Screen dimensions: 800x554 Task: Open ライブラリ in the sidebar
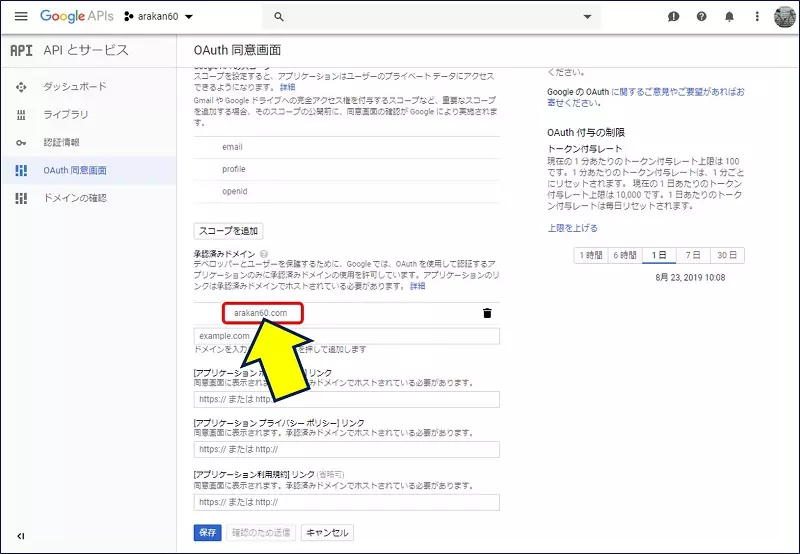(89, 115)
